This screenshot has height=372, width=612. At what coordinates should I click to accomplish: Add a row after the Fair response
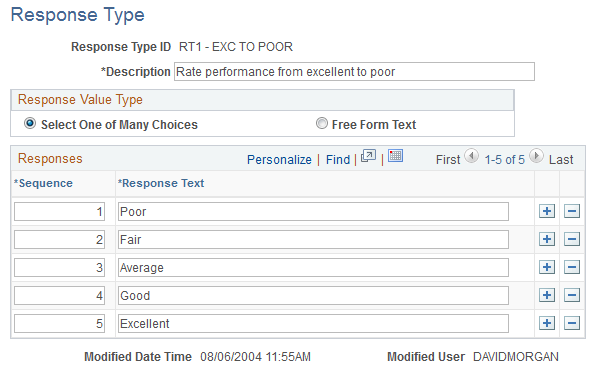point(546,239)
